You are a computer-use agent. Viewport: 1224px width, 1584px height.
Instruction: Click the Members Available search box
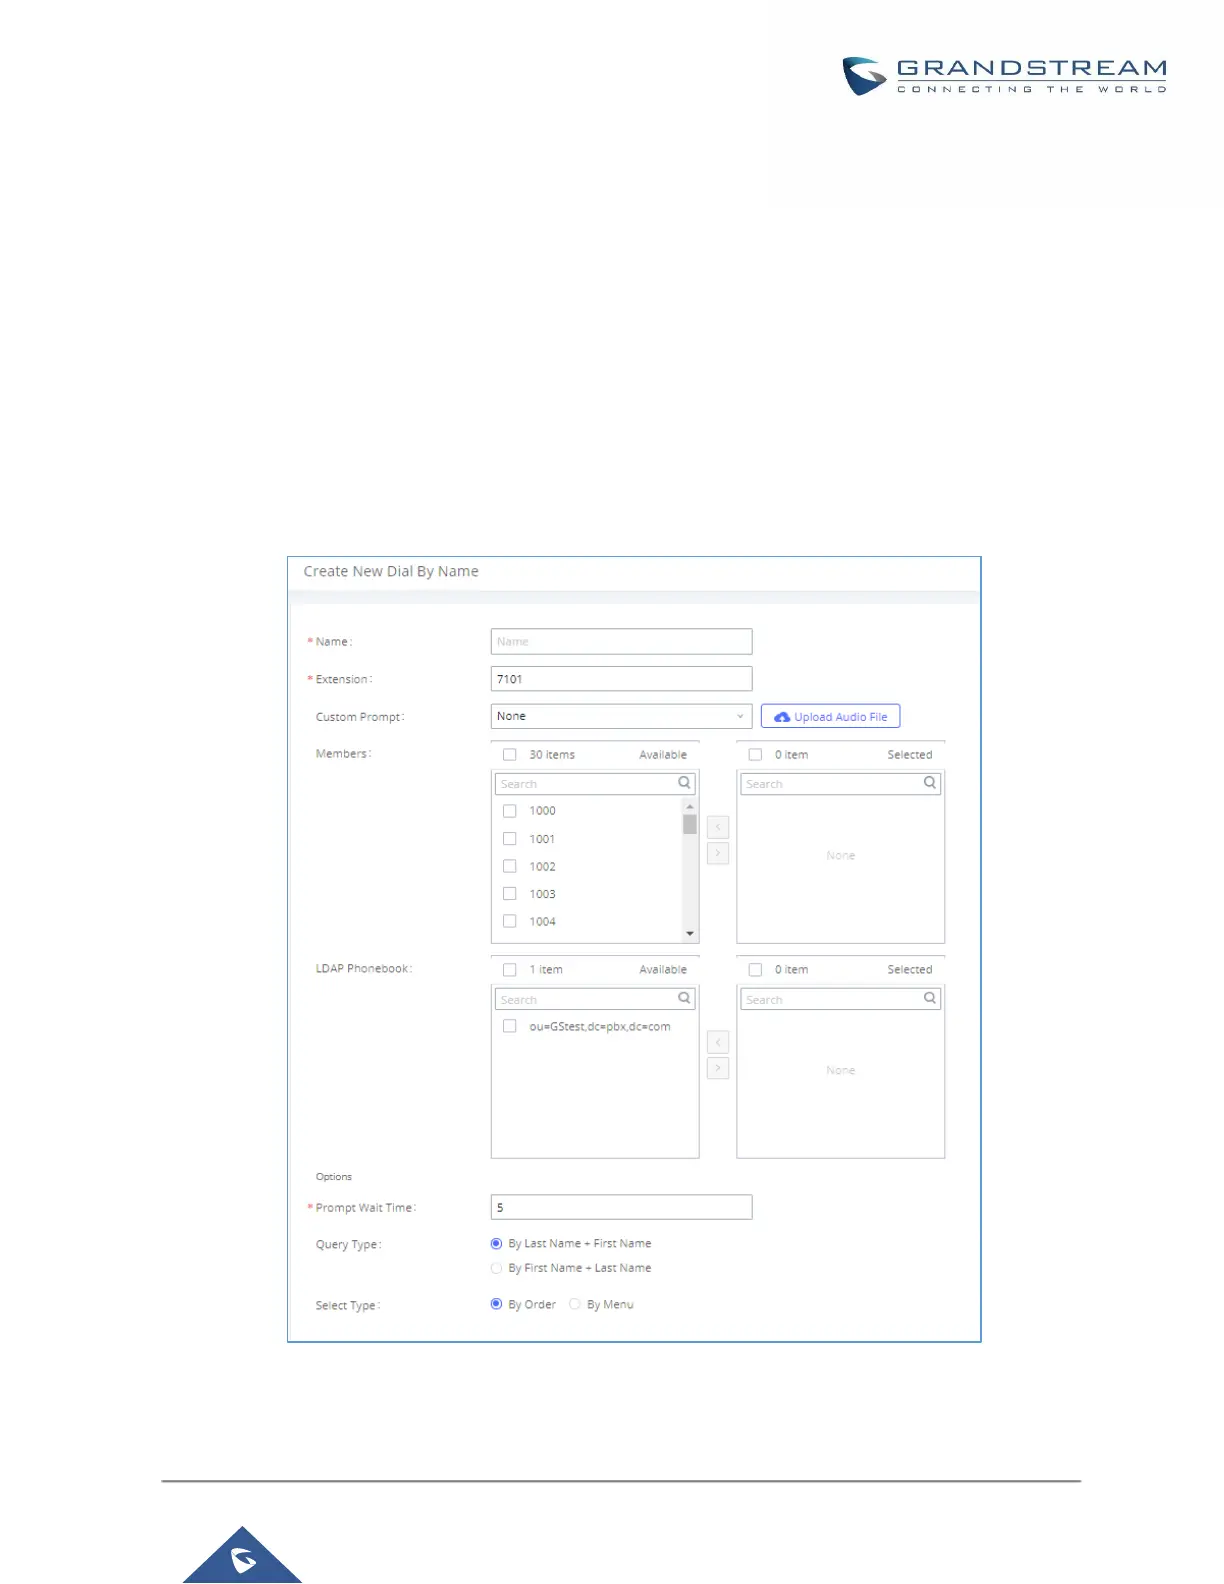coord(595,783)
